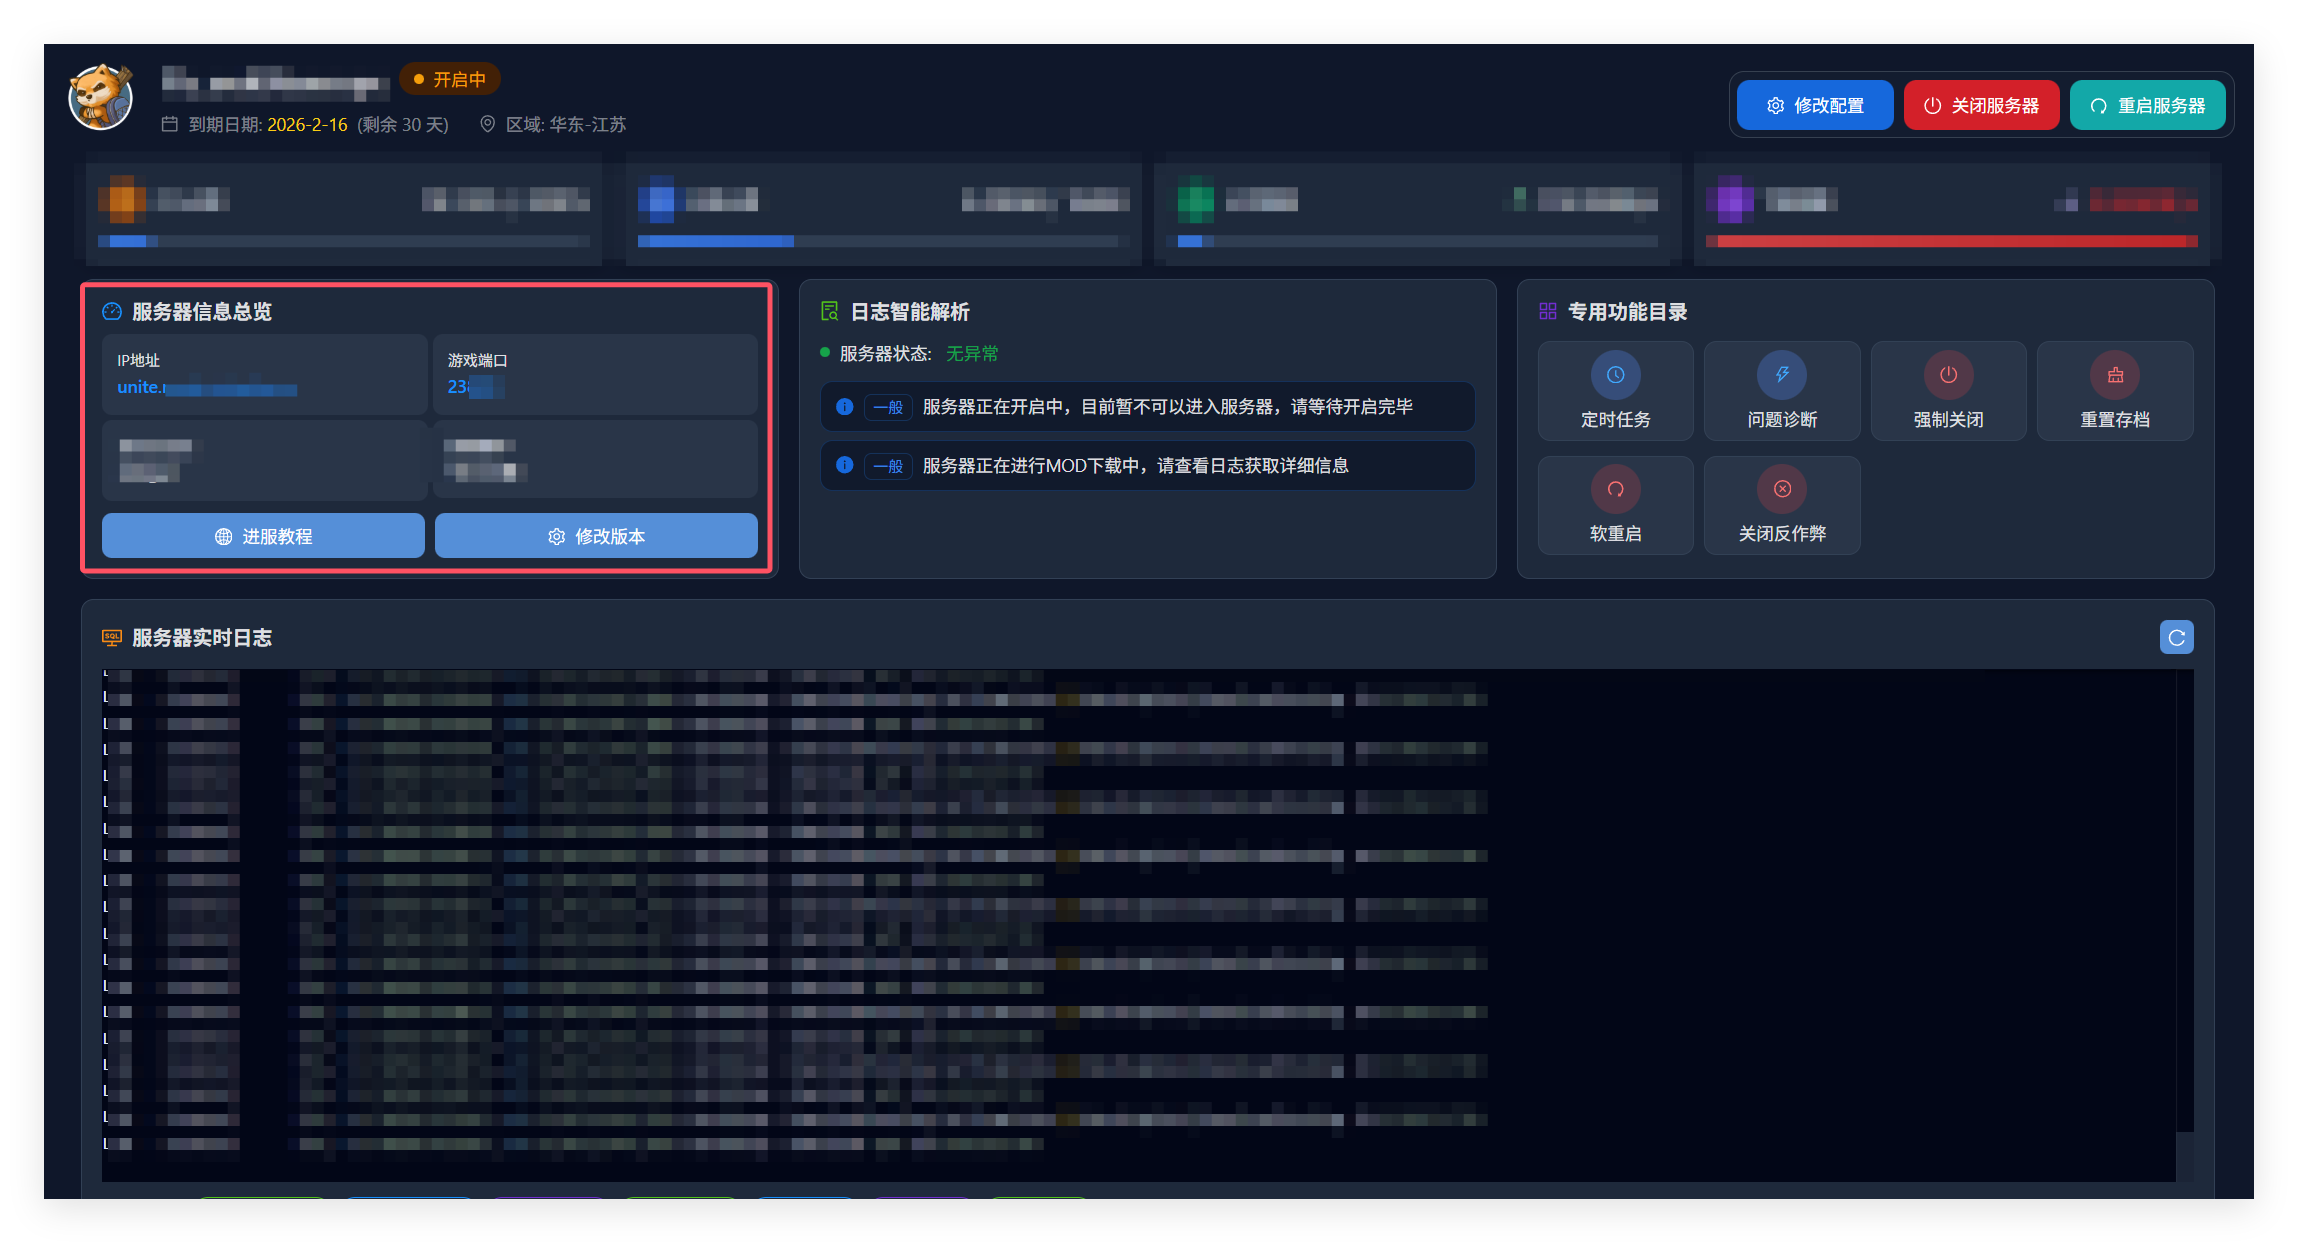The width and height of the screenshot is (2298, 1243).
Task: Click the IP地址 address value
Action: (206, 388)
